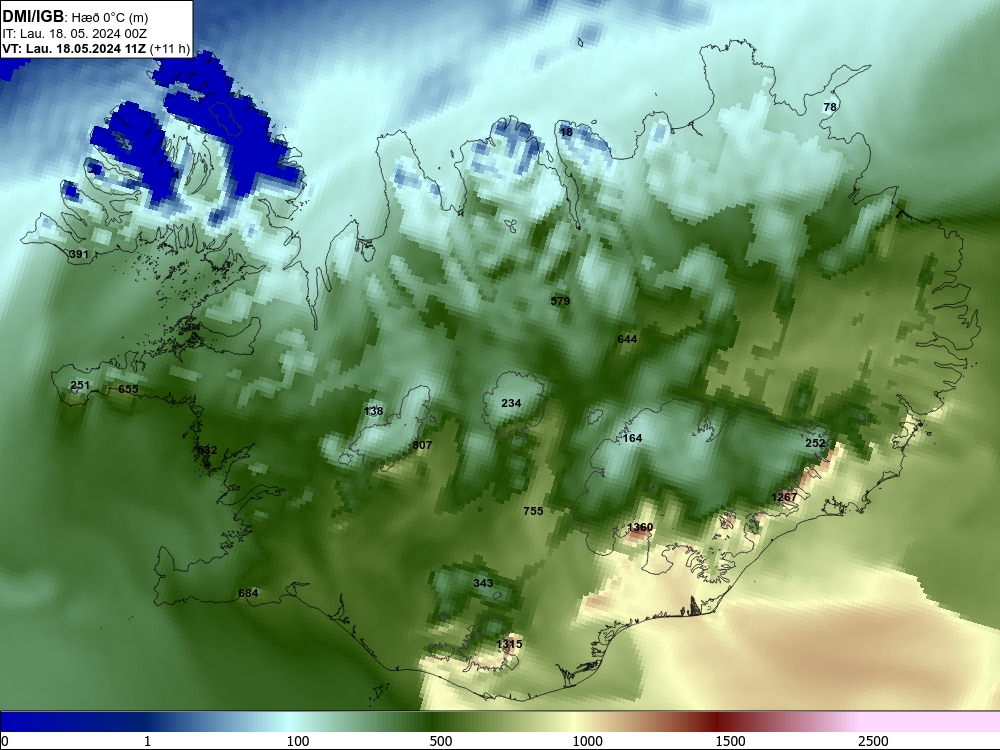Click the 1360 value label

640,527
